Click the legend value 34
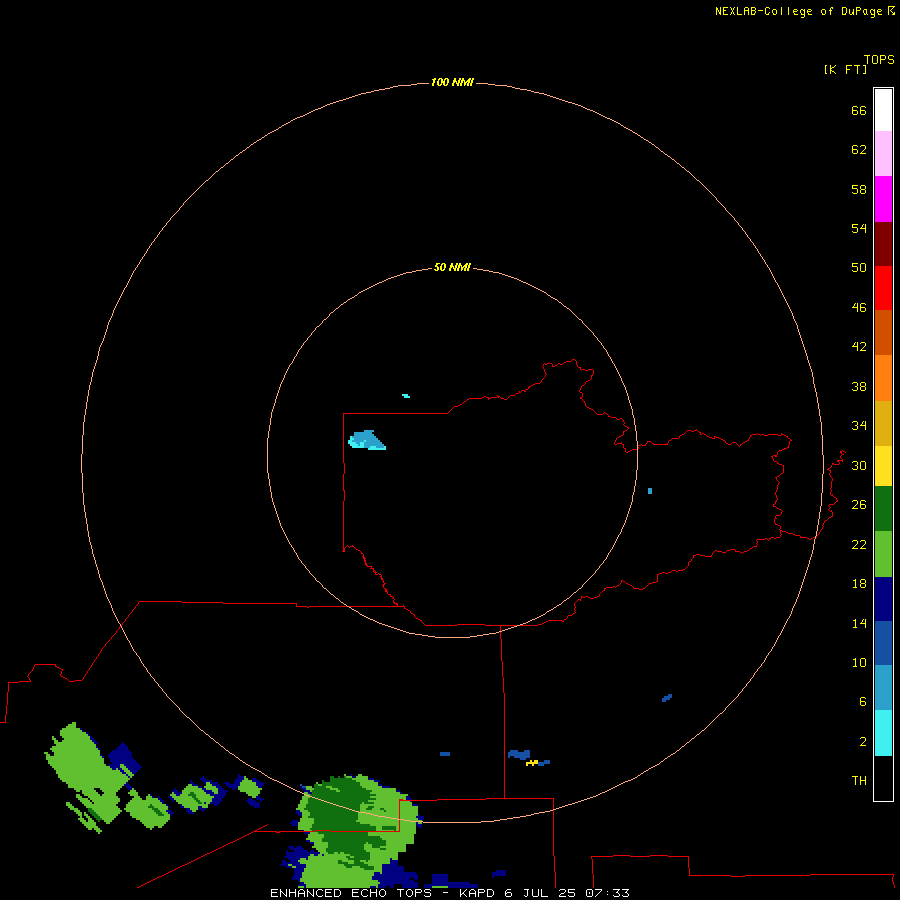This screenshot has height=900, width=900. click(x=859, y=425)
